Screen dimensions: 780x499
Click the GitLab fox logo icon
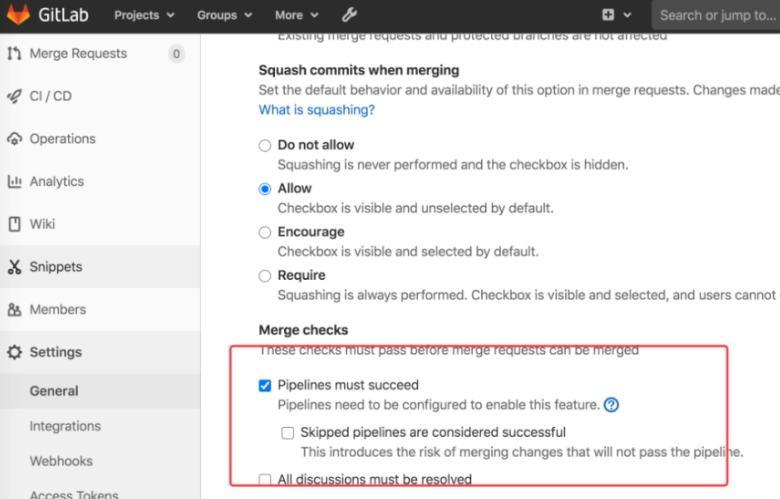[x=19, y=15]
